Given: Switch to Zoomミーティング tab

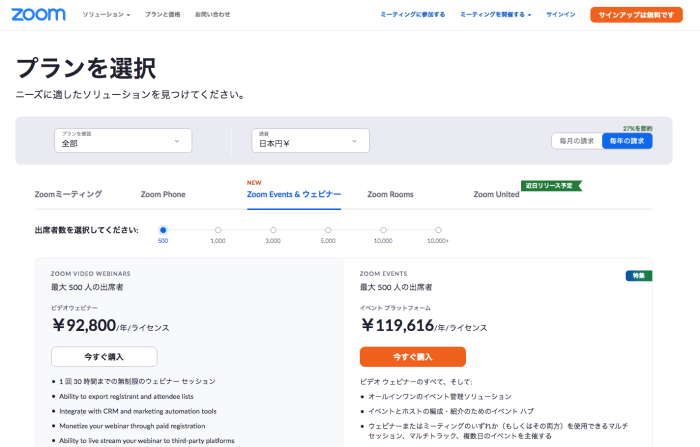Looking at the screenshot, I should point(68,194).
